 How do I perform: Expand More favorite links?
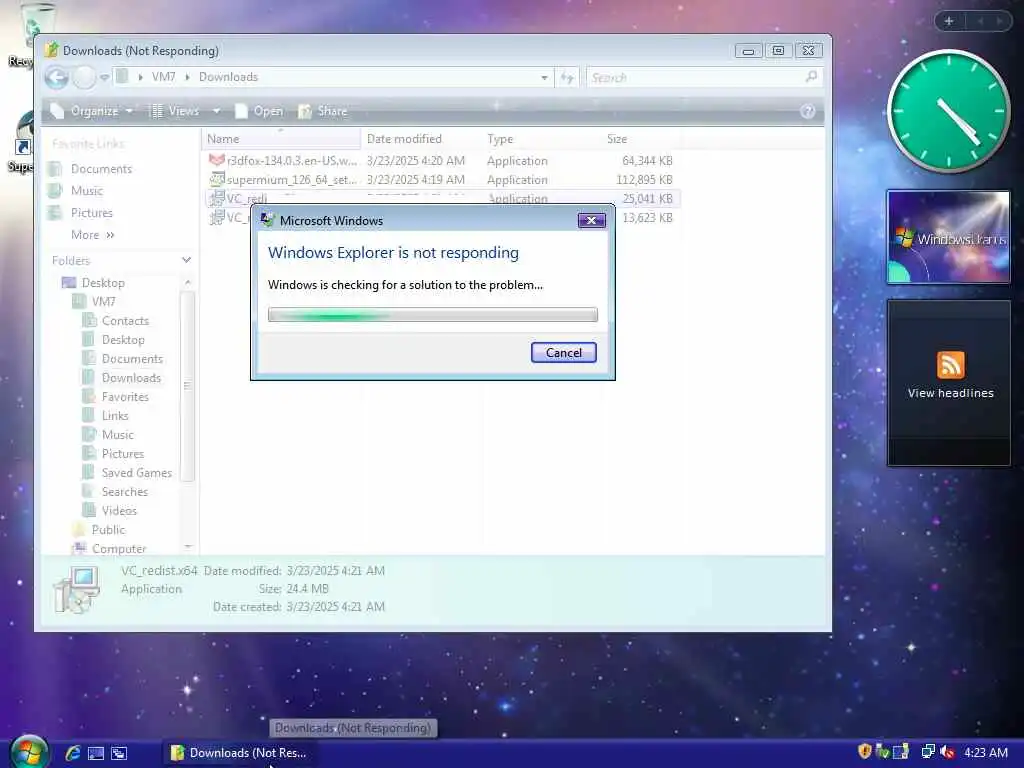93,234
